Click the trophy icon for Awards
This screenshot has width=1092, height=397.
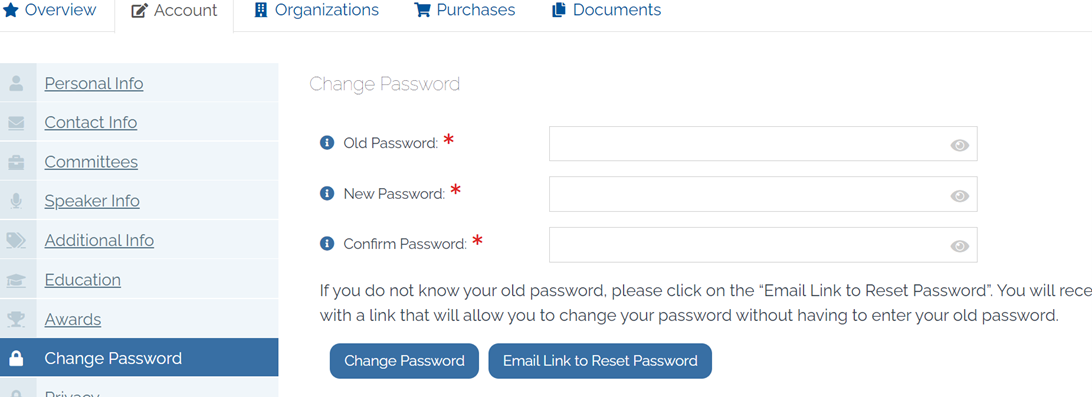click(16, 320)
